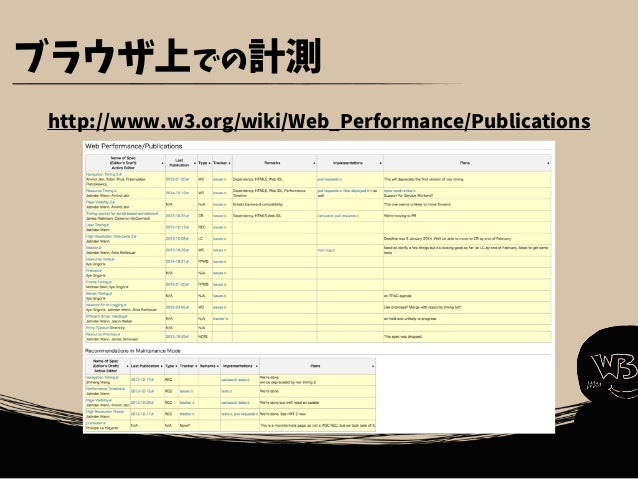Open Navigation Timing 2 spec link in top table
The width and height of the screenshot is (638, 479).
pyautogui.click(x=104, y=174)
